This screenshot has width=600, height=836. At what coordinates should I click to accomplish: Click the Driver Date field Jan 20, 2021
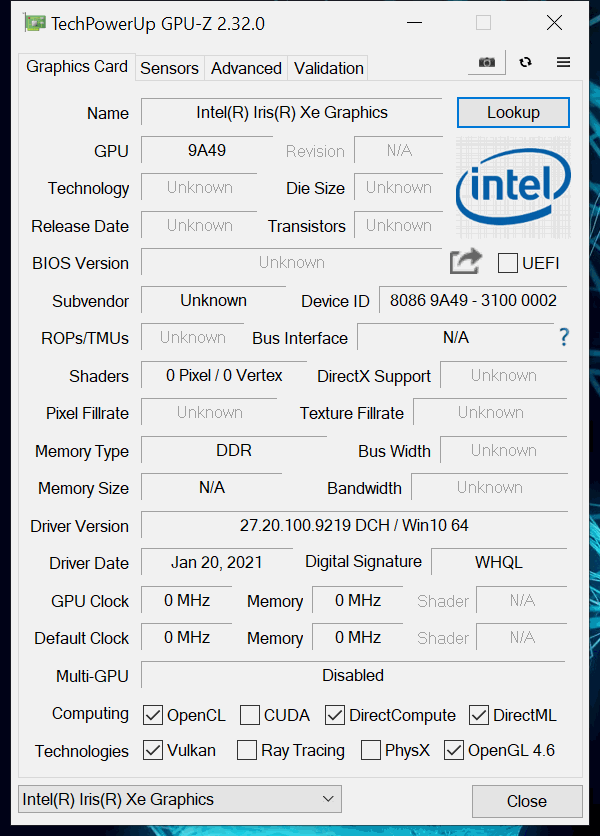coord(217,562)
